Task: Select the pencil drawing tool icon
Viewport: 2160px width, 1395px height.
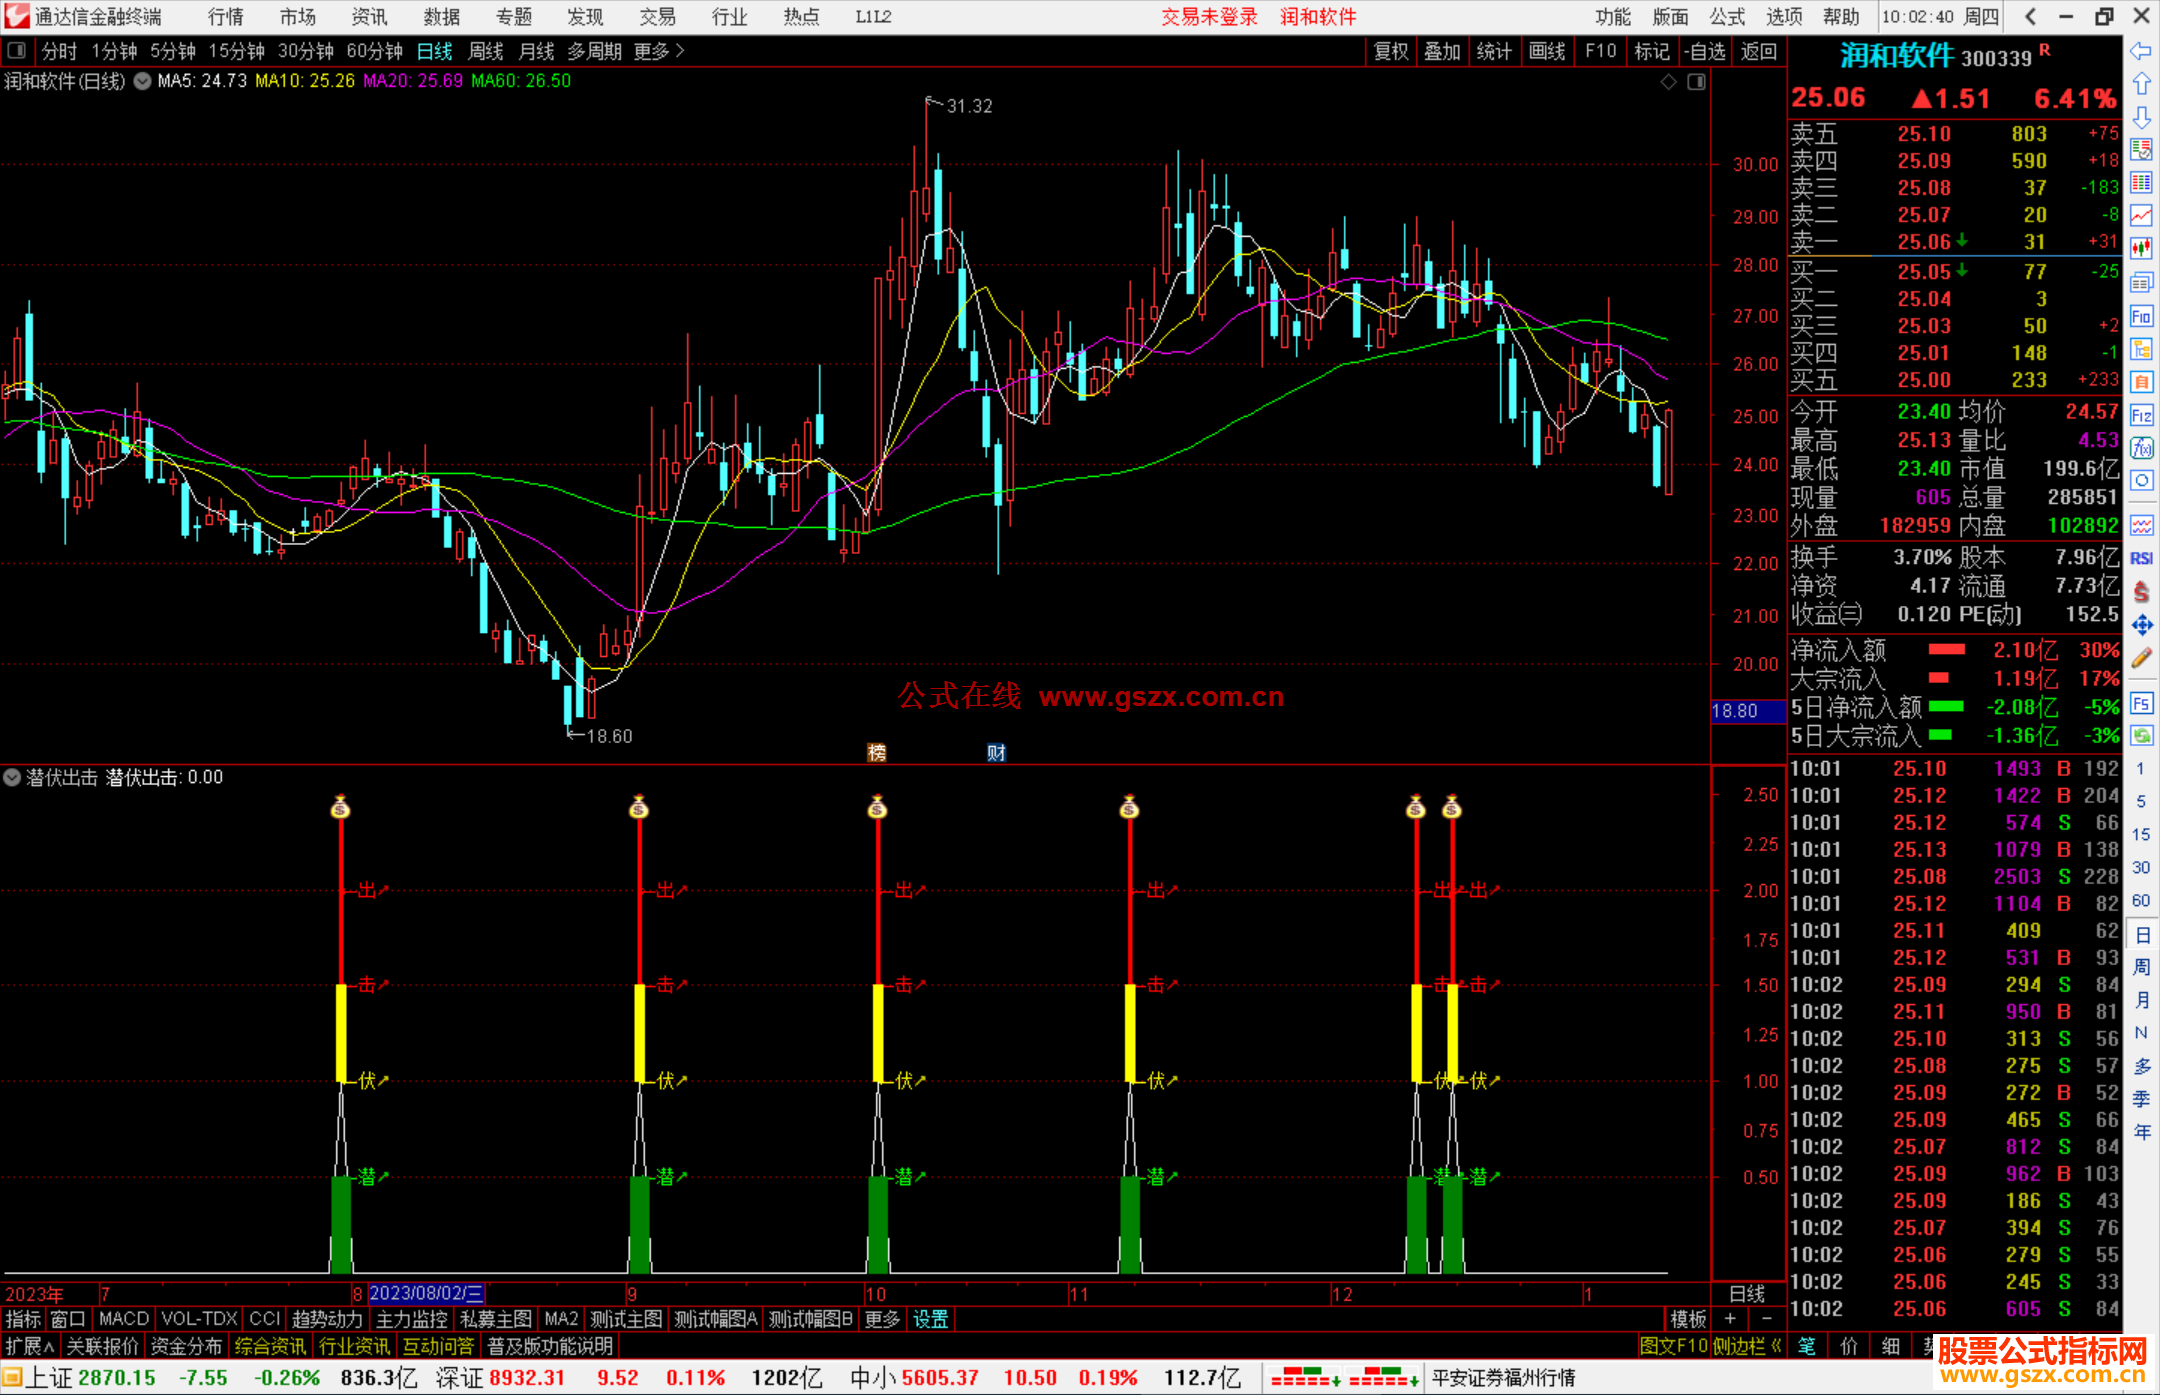Action: [2141, 658]
